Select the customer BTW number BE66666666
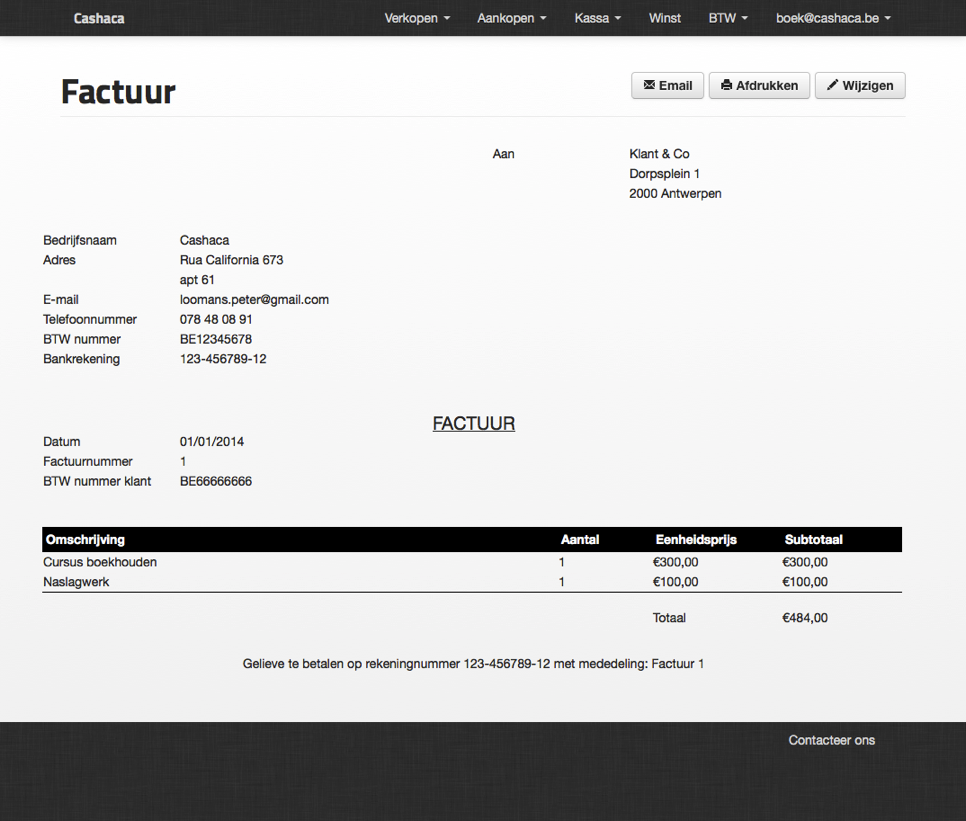 [x=216, y=481]
